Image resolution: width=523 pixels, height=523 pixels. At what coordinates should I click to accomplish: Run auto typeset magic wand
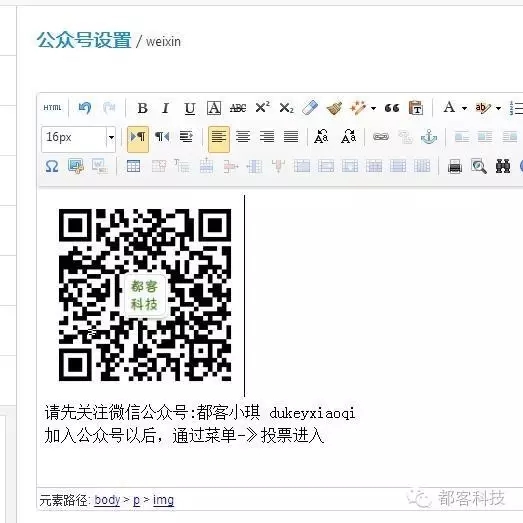click(x=358, y=108)
